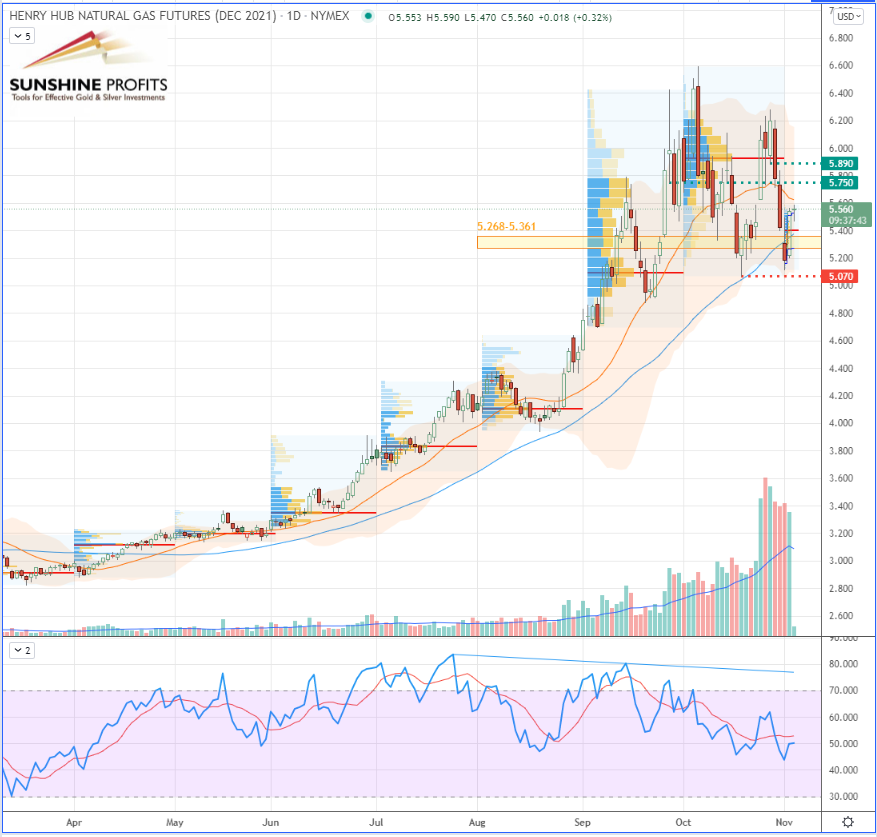877x837 pixels.
Task: Click the Nov label on time axis
Action: (784, 822)
